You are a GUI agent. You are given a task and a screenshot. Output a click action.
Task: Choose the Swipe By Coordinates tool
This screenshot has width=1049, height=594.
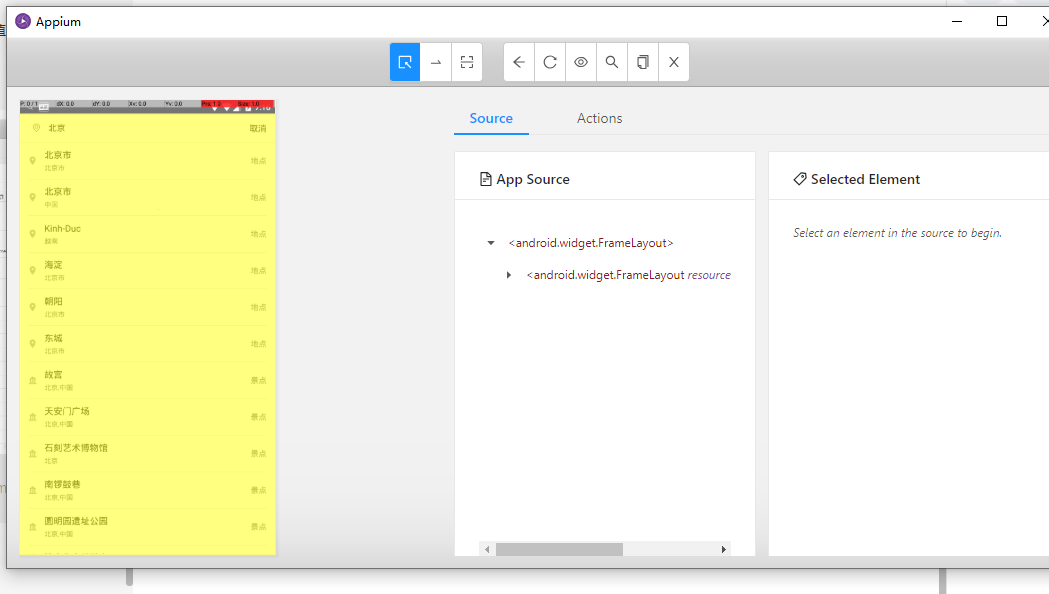pyautogui.click(x=436, y=62)
